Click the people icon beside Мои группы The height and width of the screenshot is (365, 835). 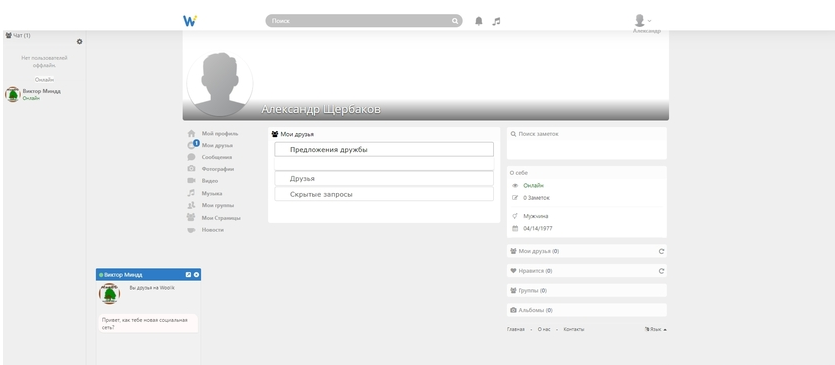click(191, 205)
